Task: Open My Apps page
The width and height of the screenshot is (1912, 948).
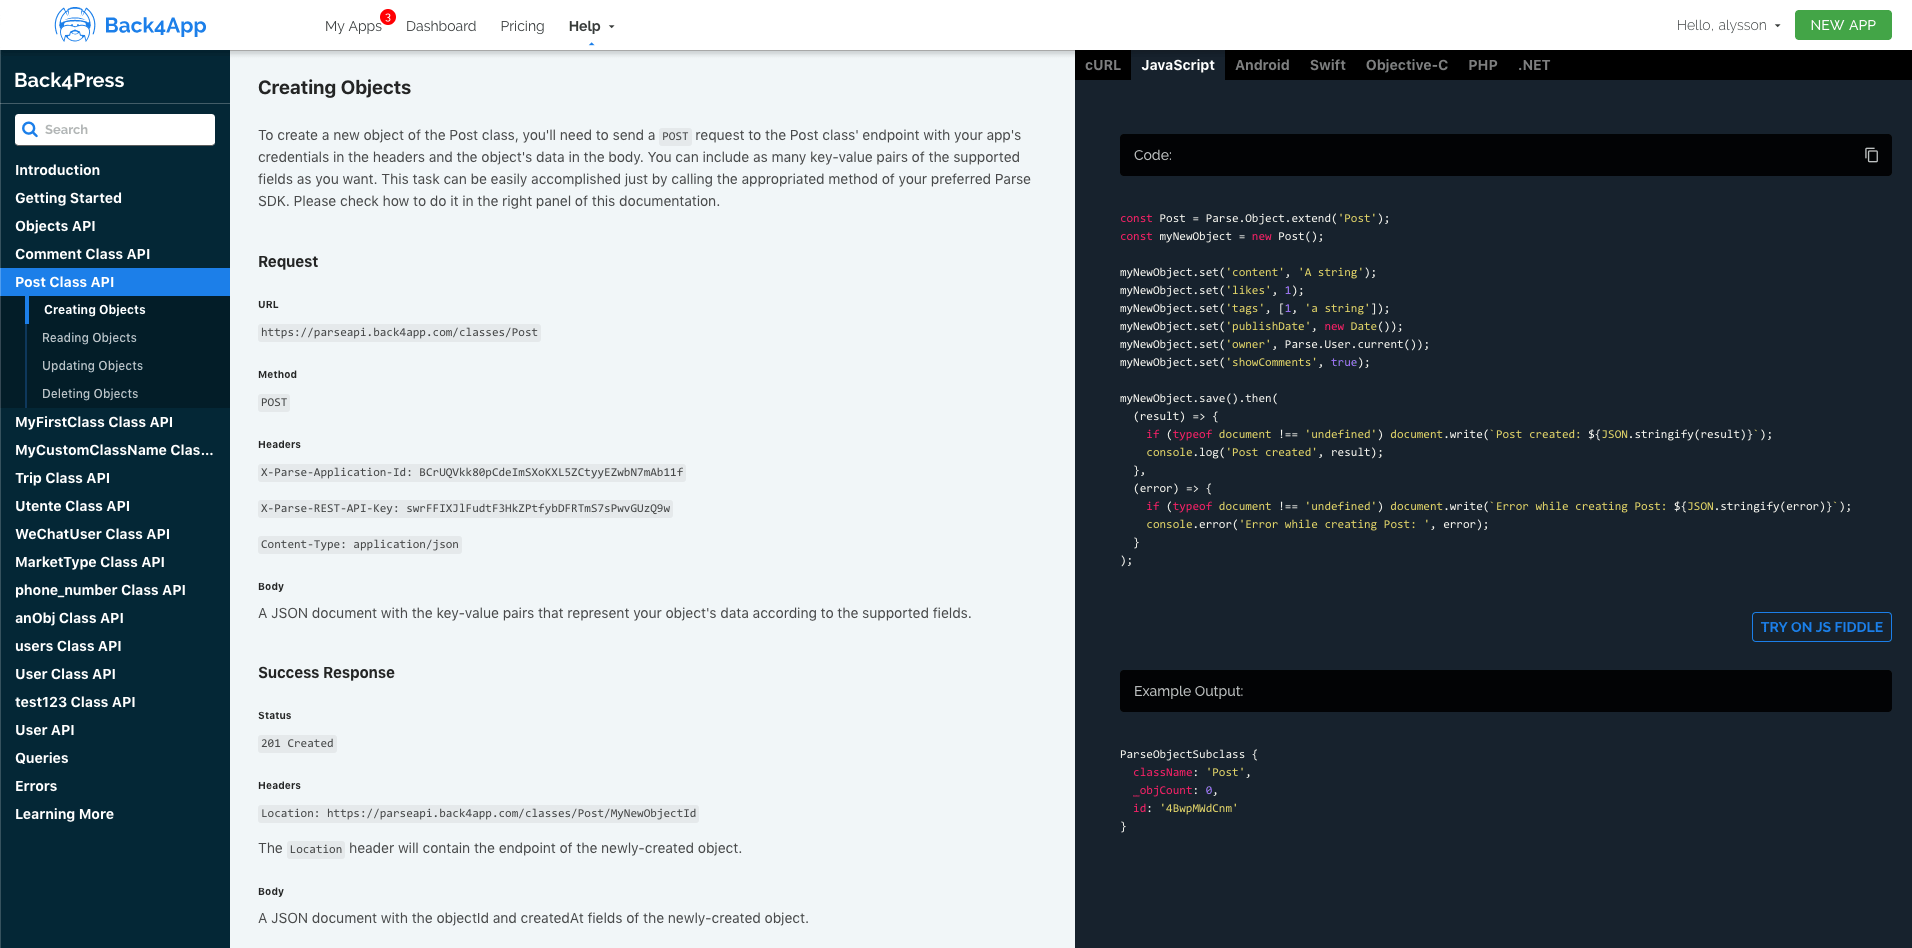Action: pyautogui.click(x=353, y=26)
